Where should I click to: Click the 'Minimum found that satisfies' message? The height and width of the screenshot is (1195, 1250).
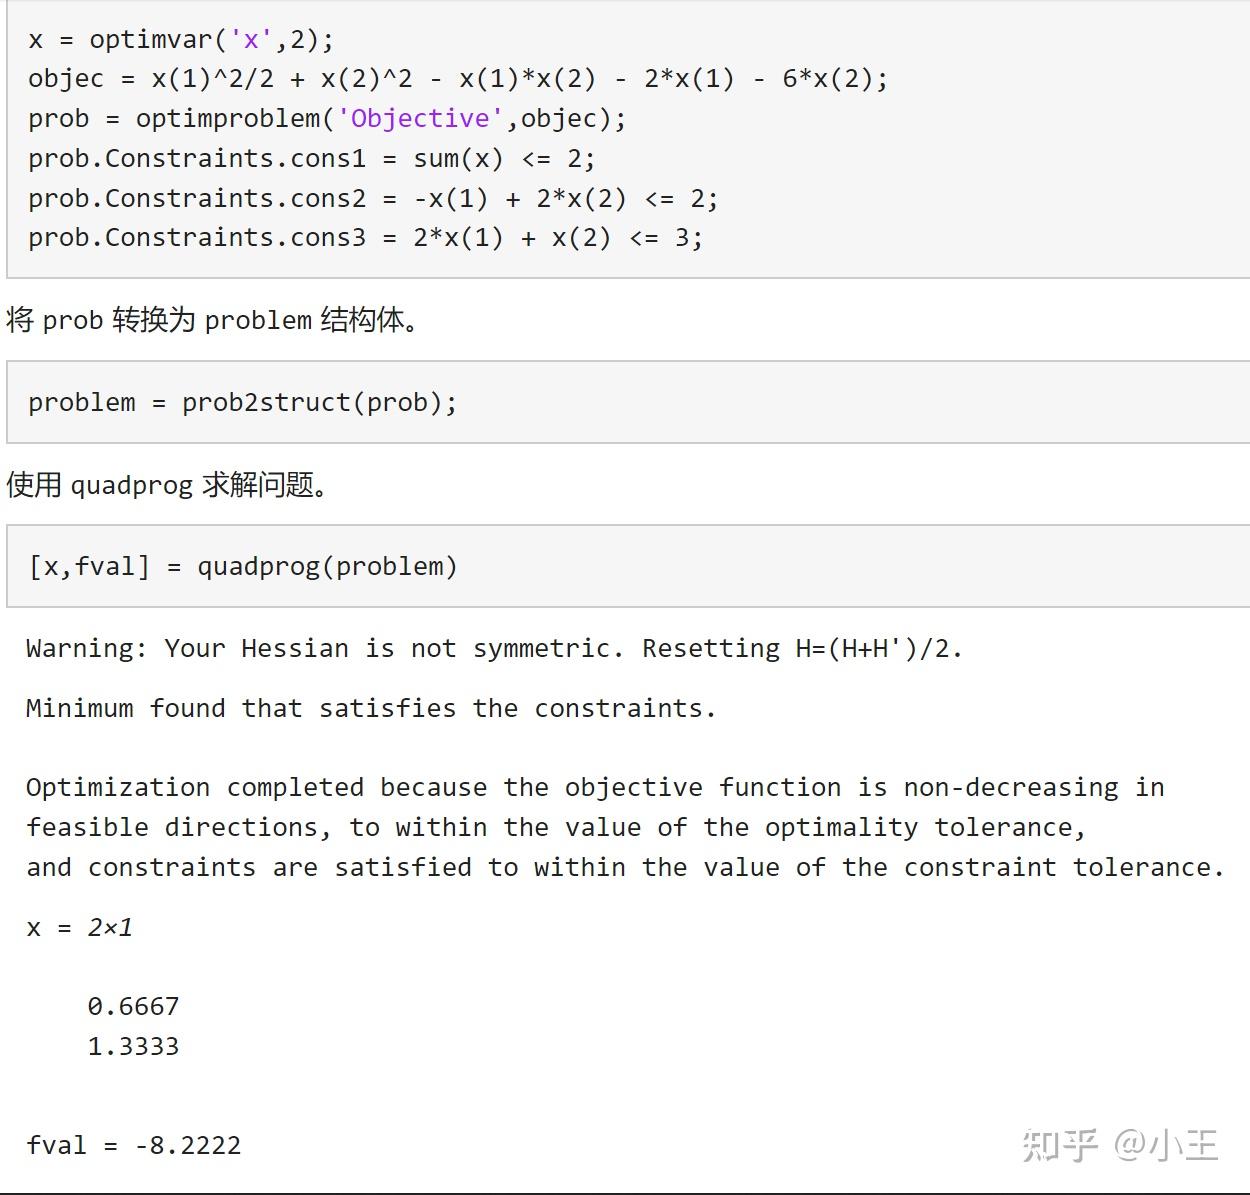371,709
